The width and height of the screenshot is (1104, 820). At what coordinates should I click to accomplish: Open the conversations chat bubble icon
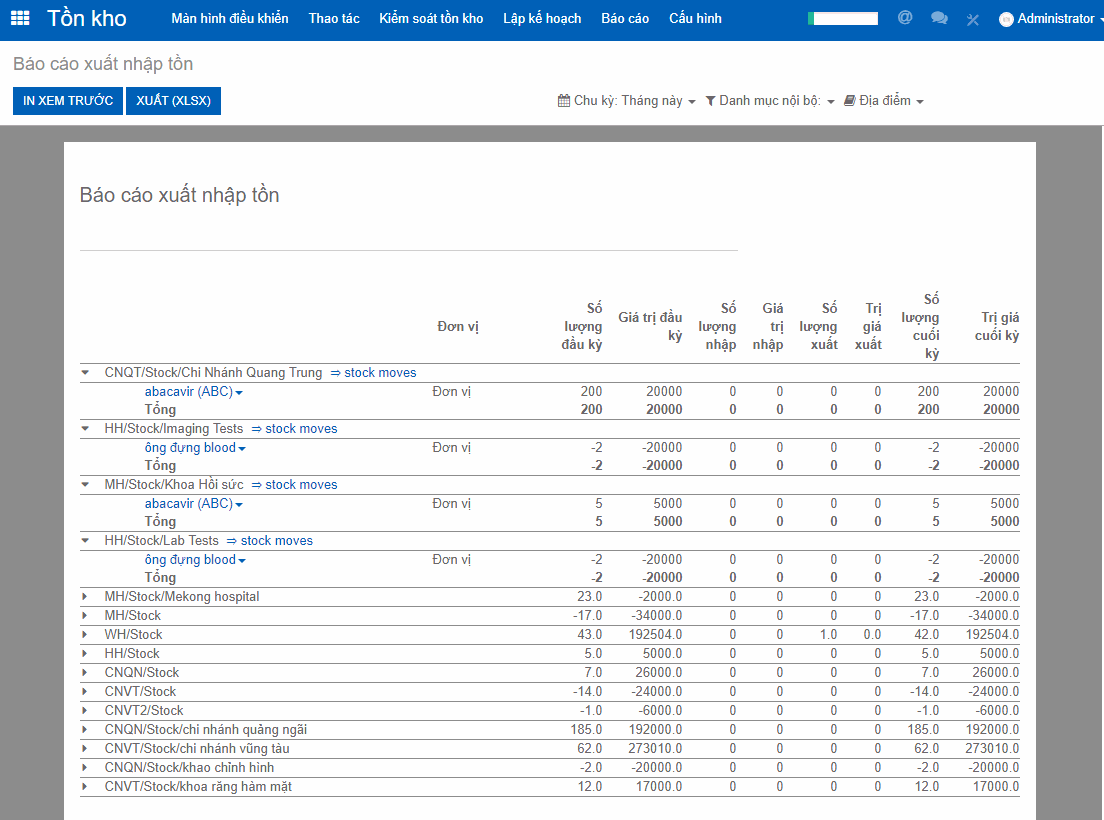(939, 19)
